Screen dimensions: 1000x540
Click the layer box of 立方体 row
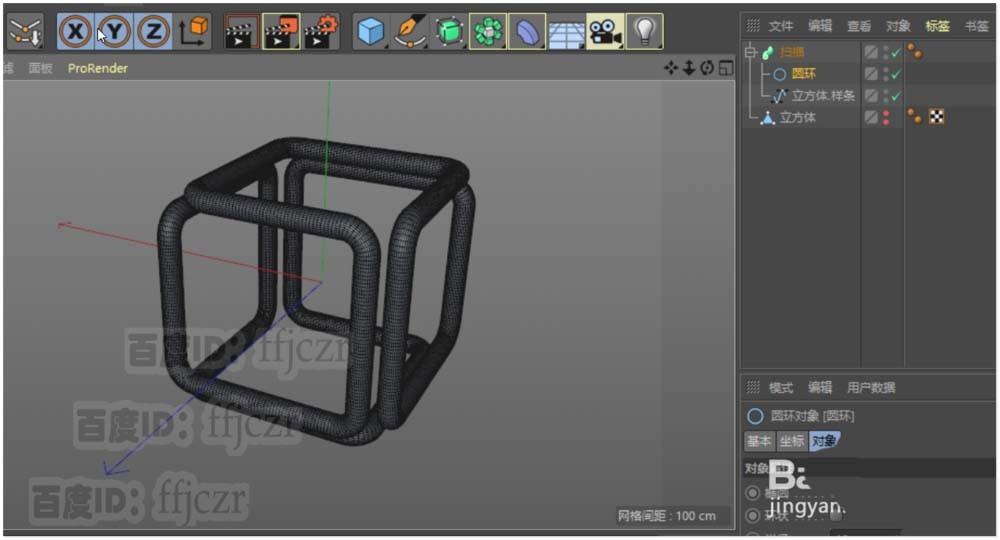point(871,117)
